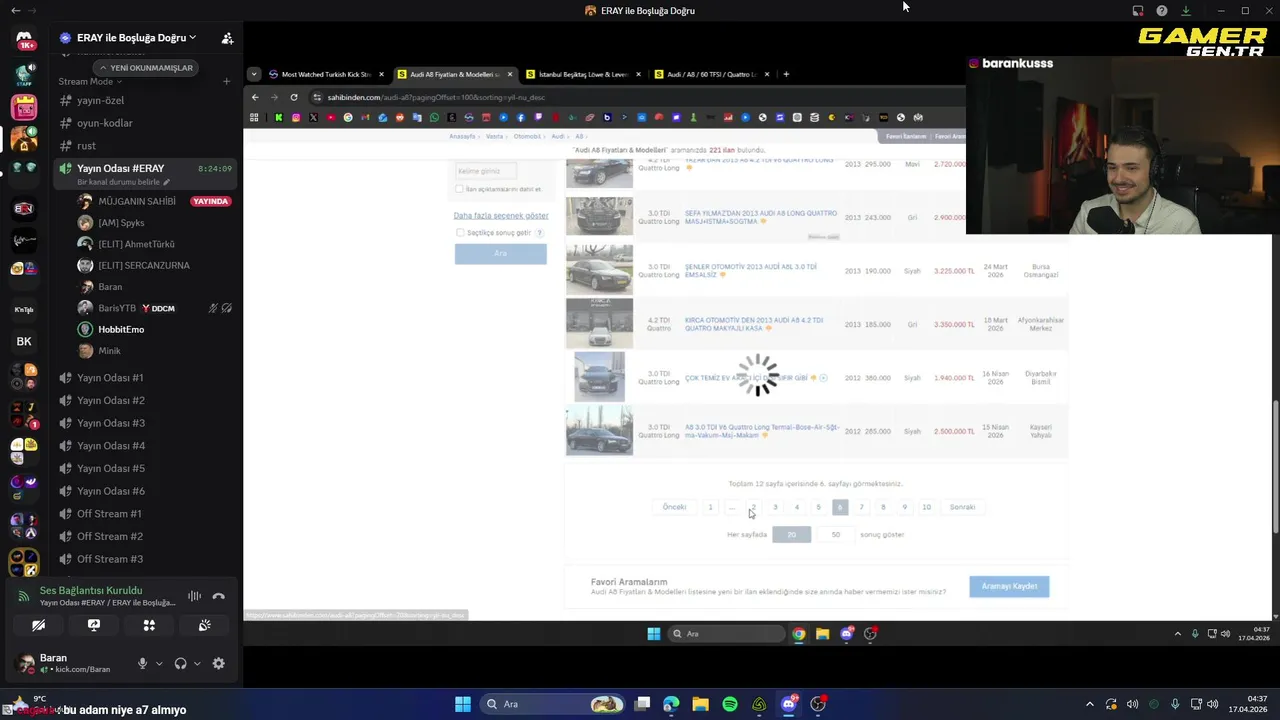Open File Explorer from the Windows taskbar

[700, 704]
